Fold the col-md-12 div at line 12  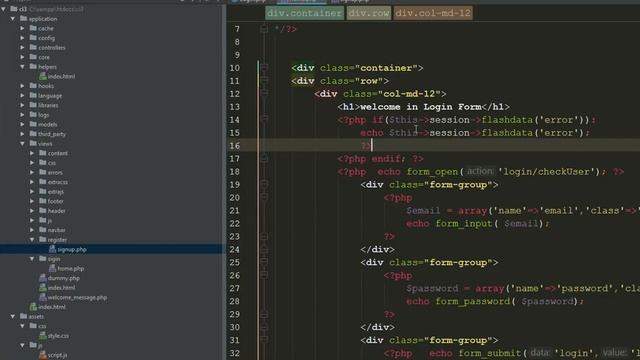264,94
